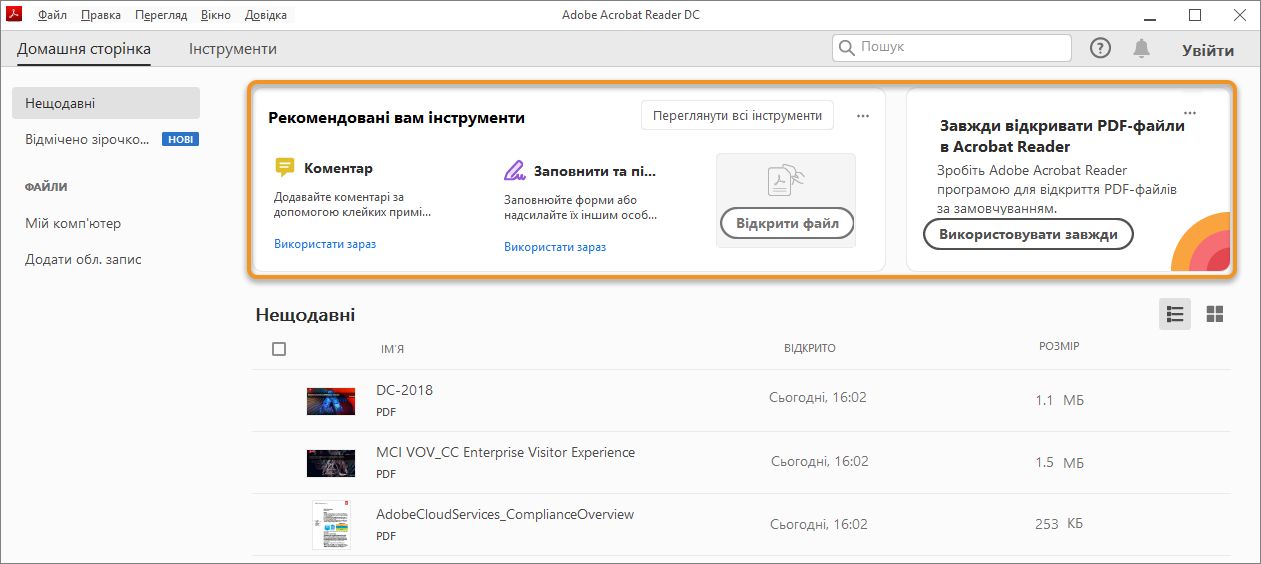The image size is (1261, 564).
Task: Click the Відкрити файл button
Action: [787, 223]
